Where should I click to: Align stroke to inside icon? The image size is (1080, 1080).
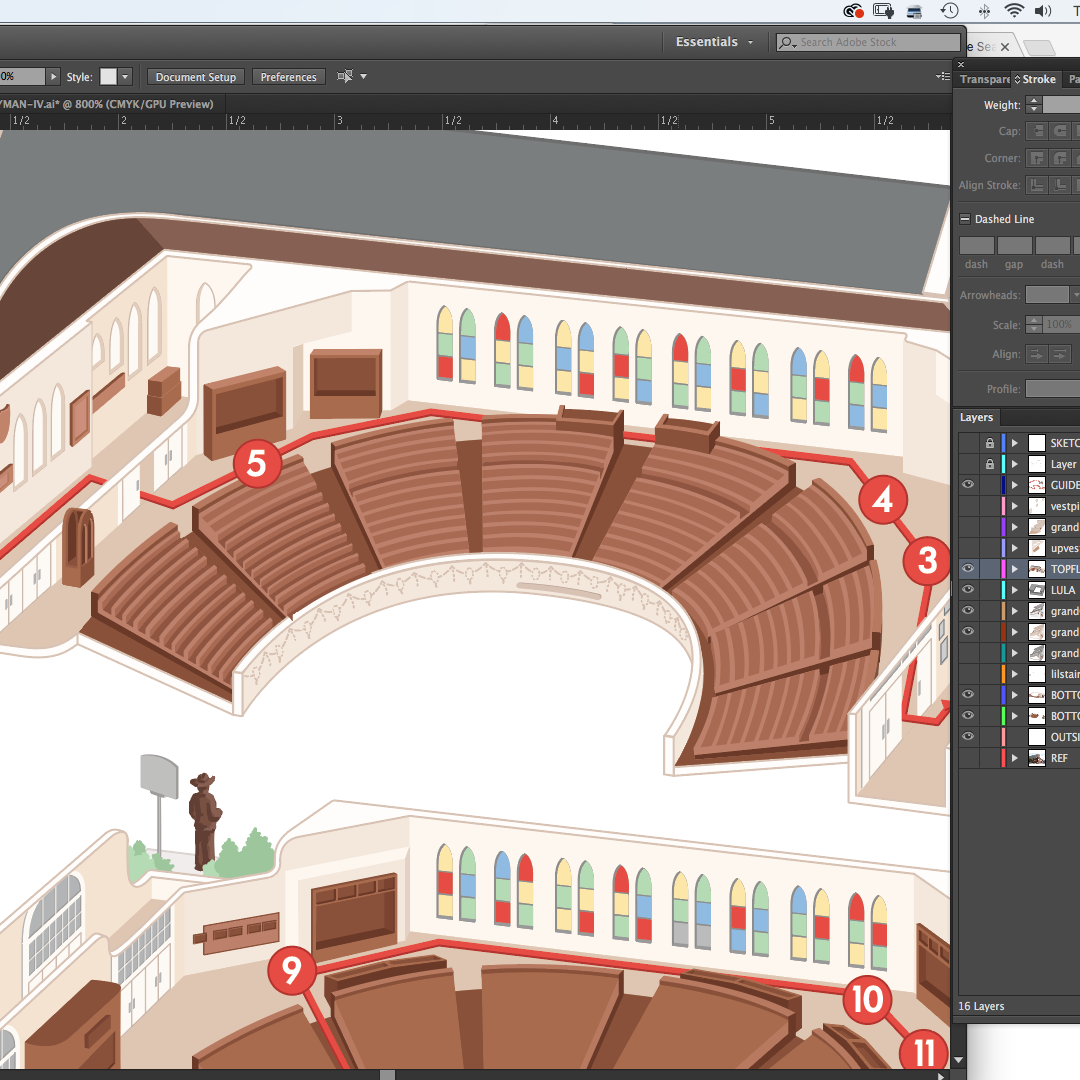coord(1060,185)
